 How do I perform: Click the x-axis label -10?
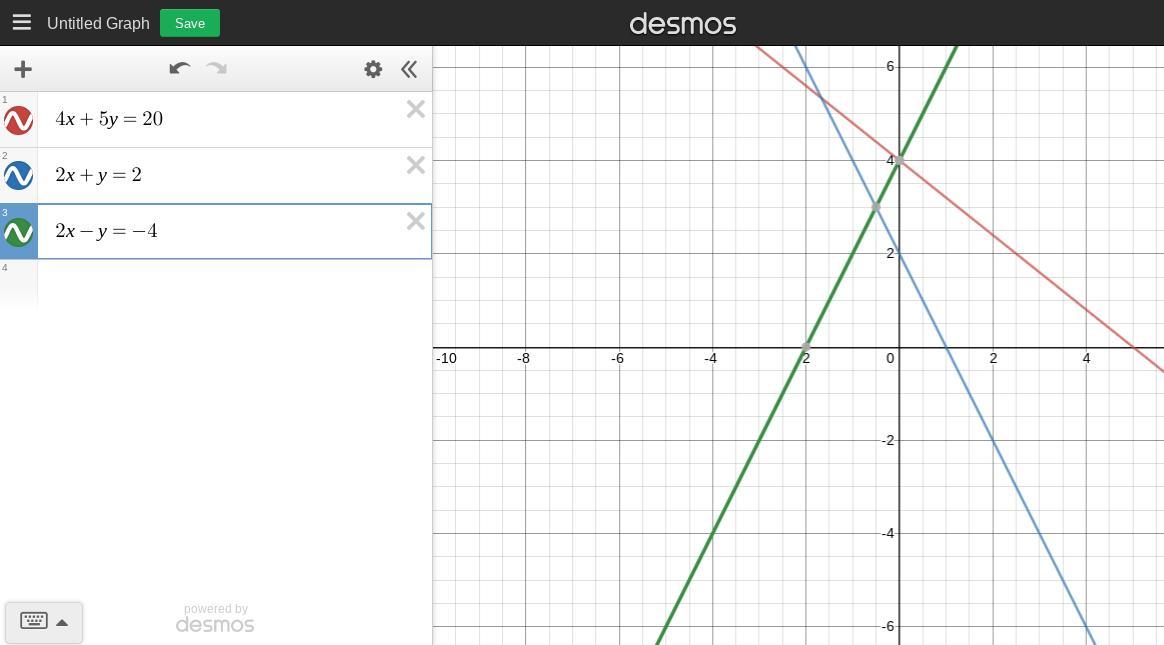446,358
